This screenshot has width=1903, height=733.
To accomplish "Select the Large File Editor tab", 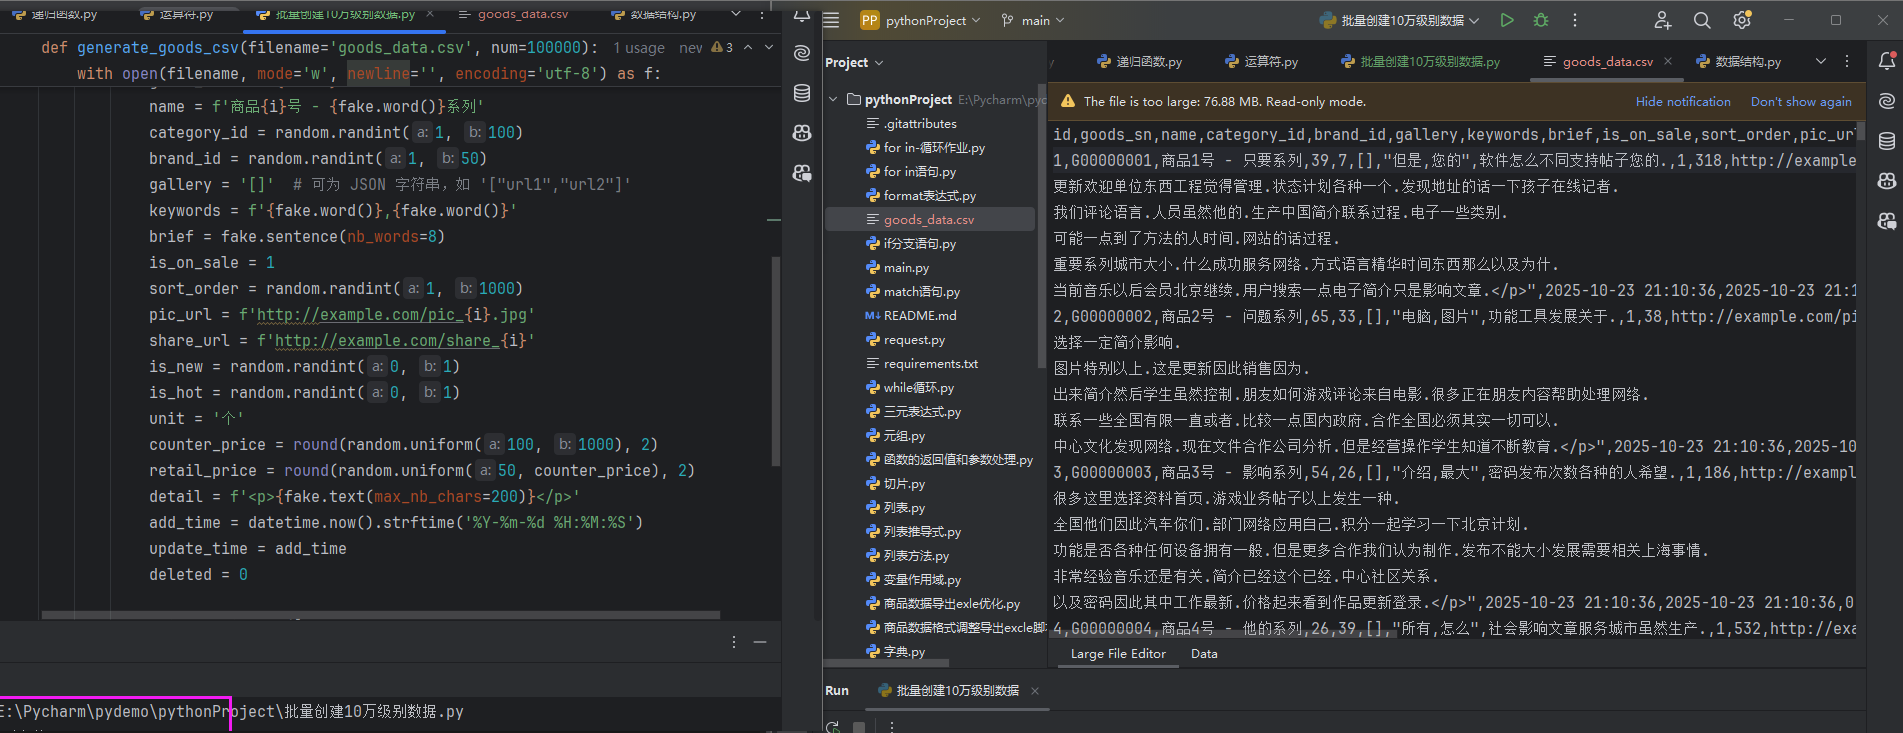I will 1118,653.
